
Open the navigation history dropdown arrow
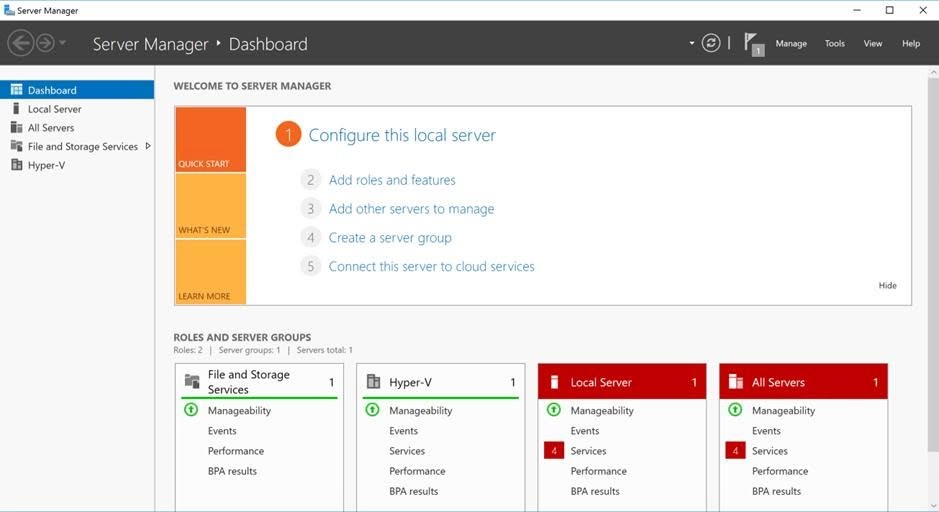click(62, 43)
